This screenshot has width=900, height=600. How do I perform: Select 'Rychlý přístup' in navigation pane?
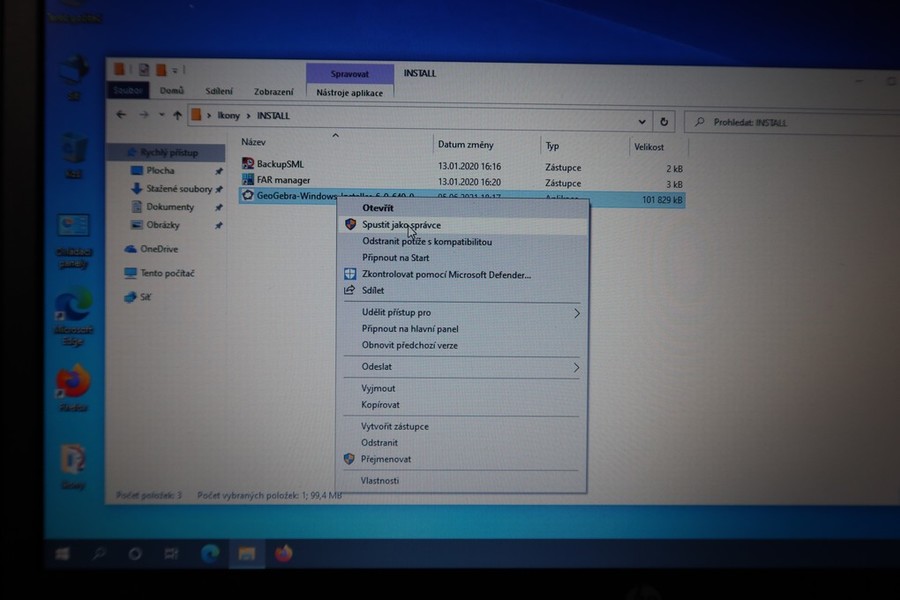166,152
